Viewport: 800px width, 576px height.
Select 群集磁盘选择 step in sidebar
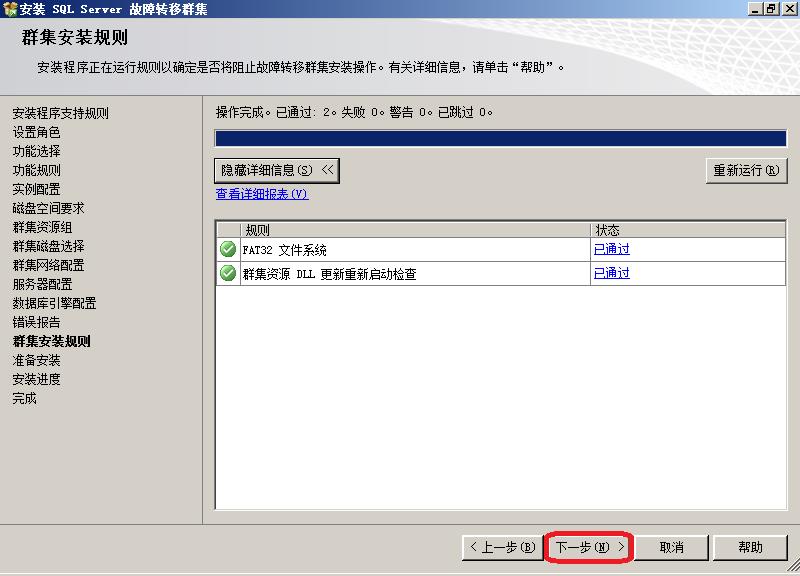pyautogui.click(x=48, y=246)
